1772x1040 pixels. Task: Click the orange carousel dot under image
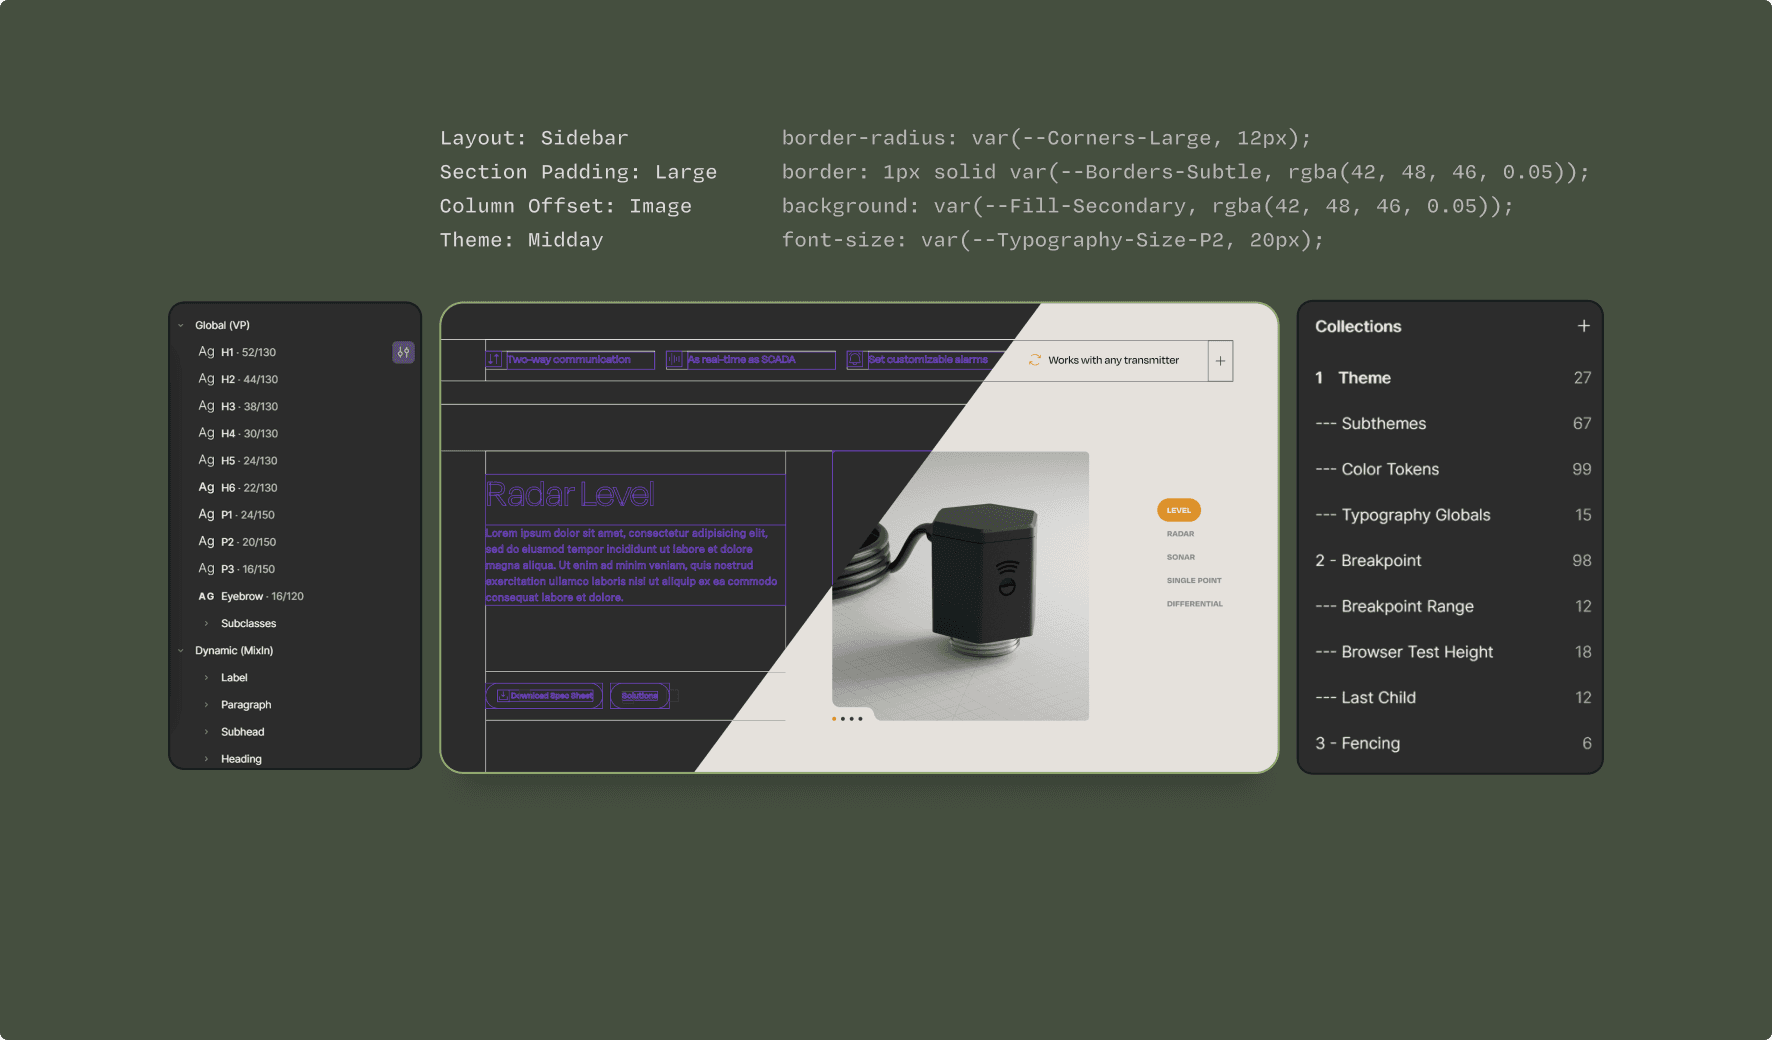tap(834, 719)
